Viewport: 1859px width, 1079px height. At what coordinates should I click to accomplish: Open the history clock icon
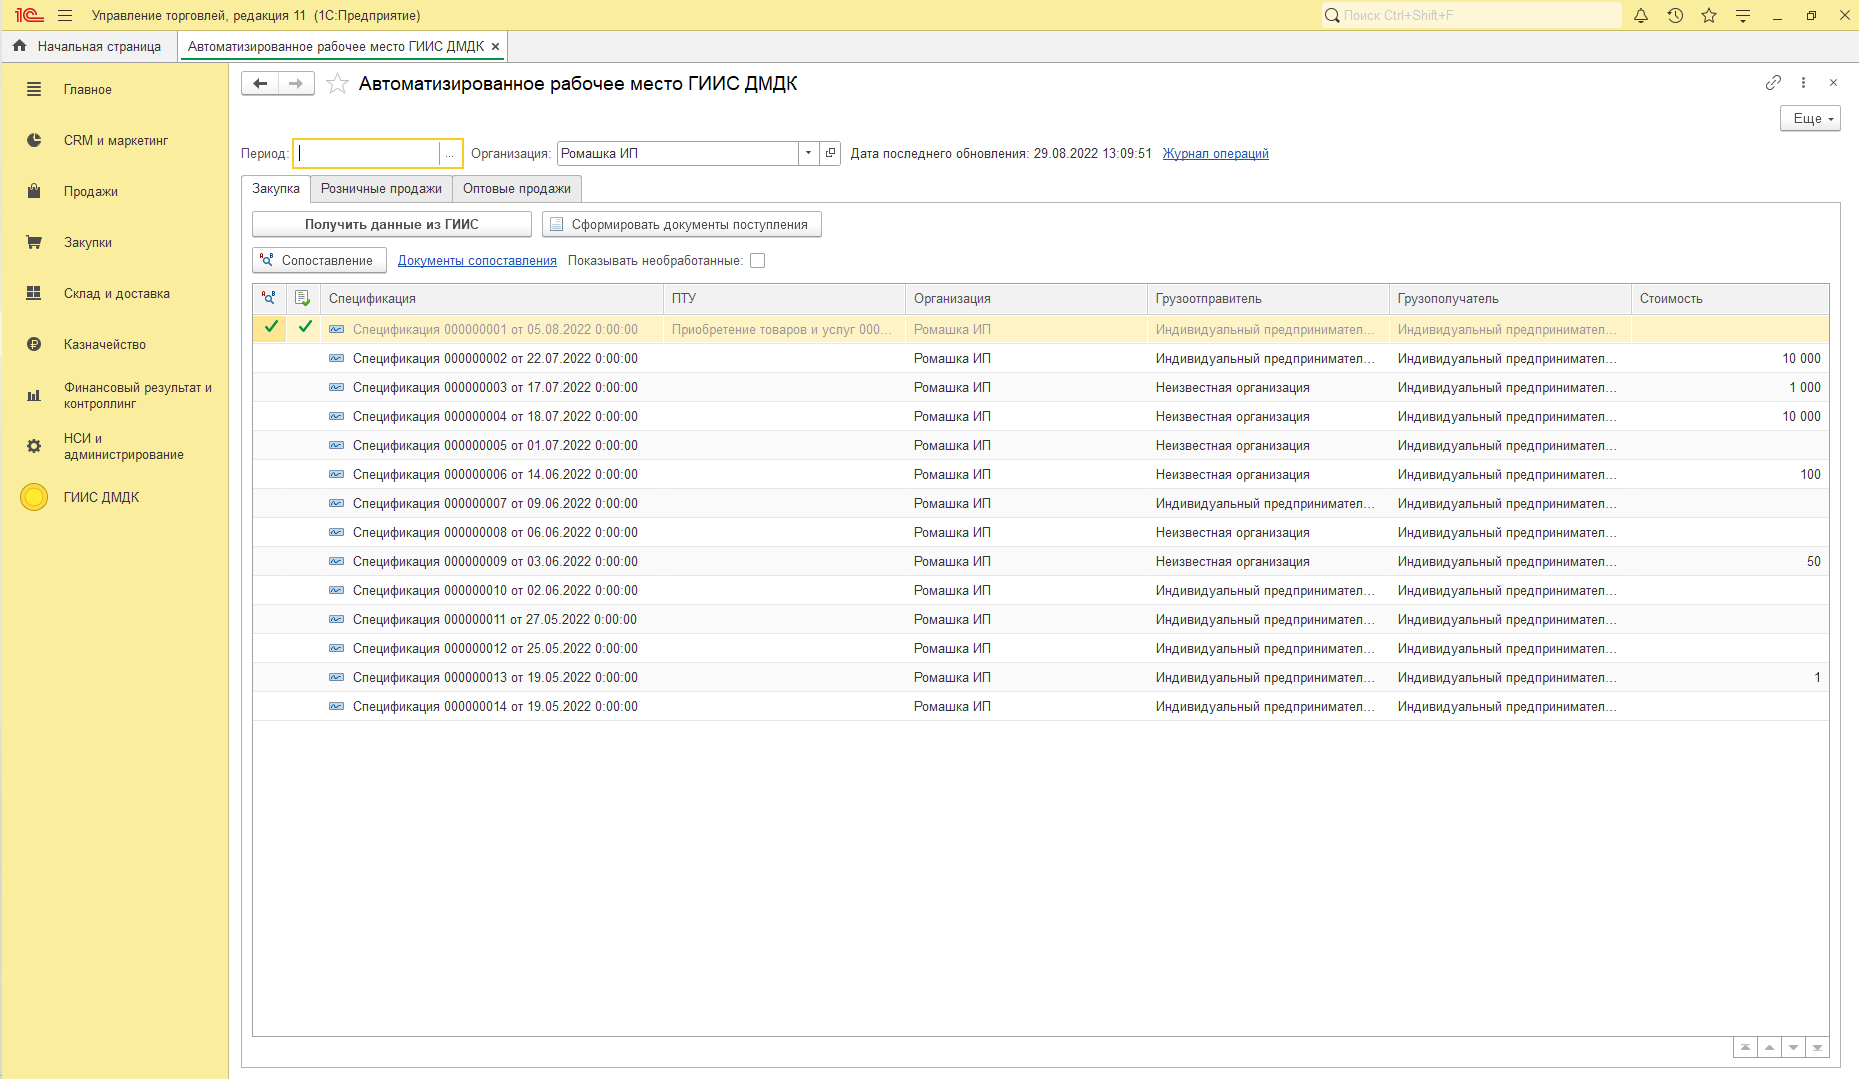click(x=1675, y=16)
